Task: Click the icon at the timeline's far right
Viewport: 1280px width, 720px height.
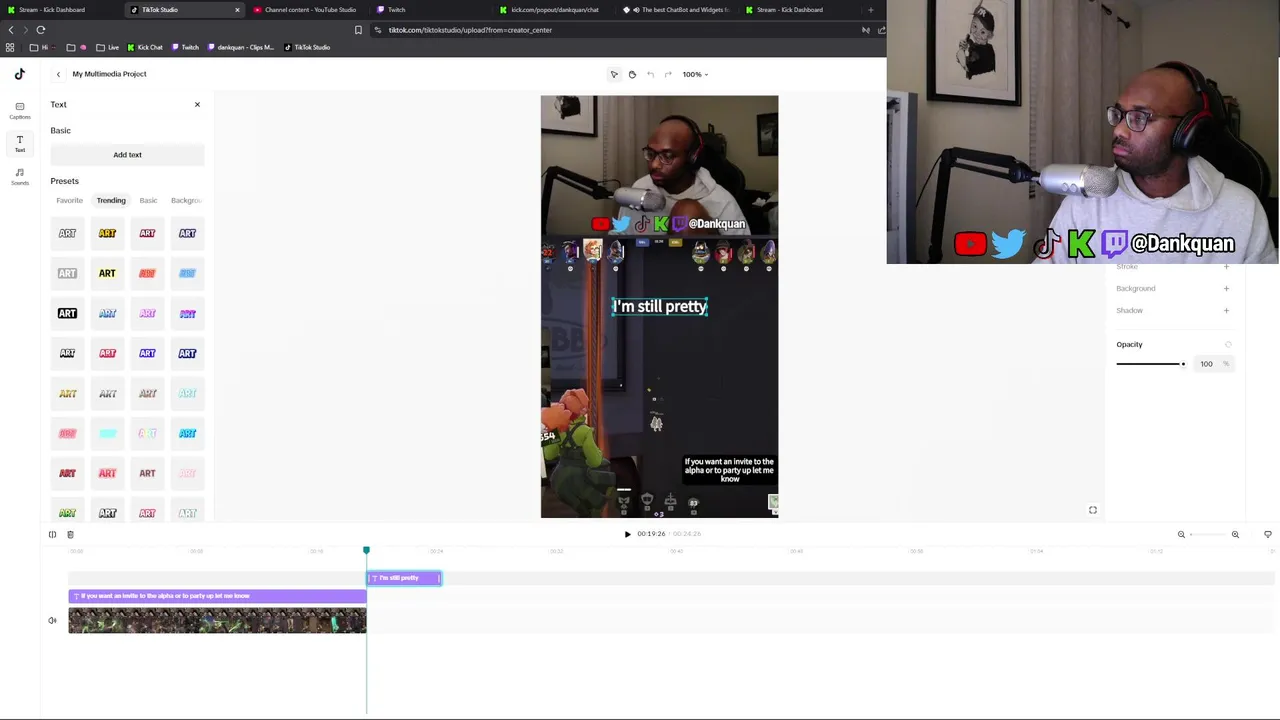Action: (x=1268, y=534)
